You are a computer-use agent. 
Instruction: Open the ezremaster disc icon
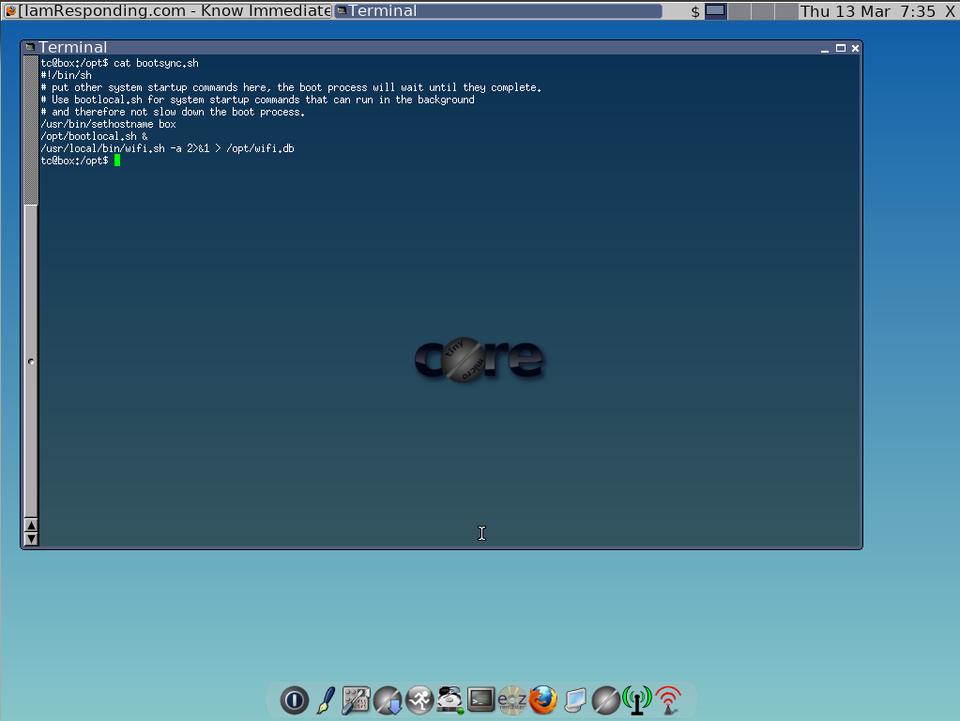tap(512, 700)
